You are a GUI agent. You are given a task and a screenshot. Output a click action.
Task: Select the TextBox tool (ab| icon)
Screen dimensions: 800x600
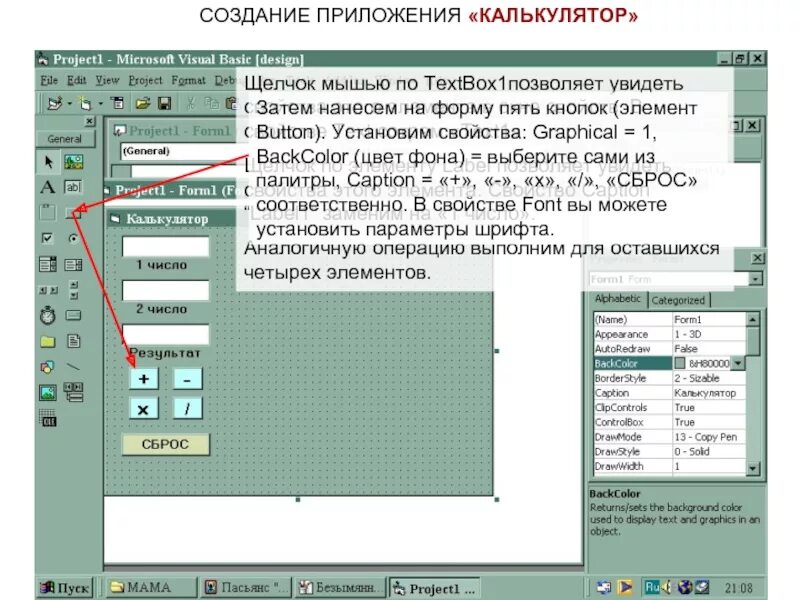point(73,187)
